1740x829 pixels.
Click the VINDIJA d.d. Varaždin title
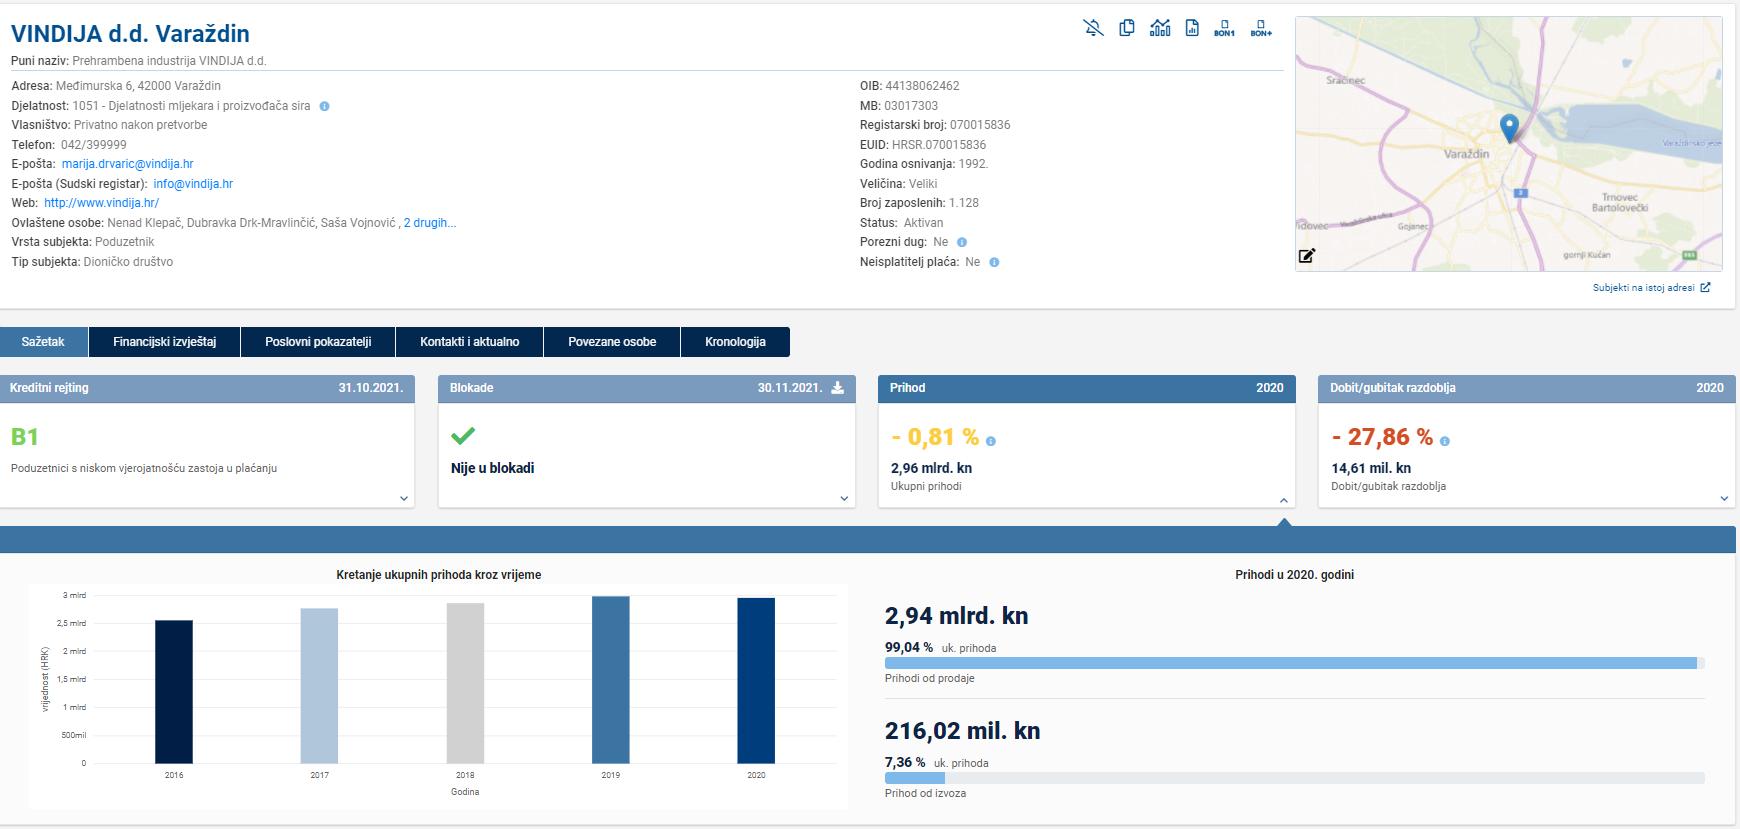click(x=130, y=34)
